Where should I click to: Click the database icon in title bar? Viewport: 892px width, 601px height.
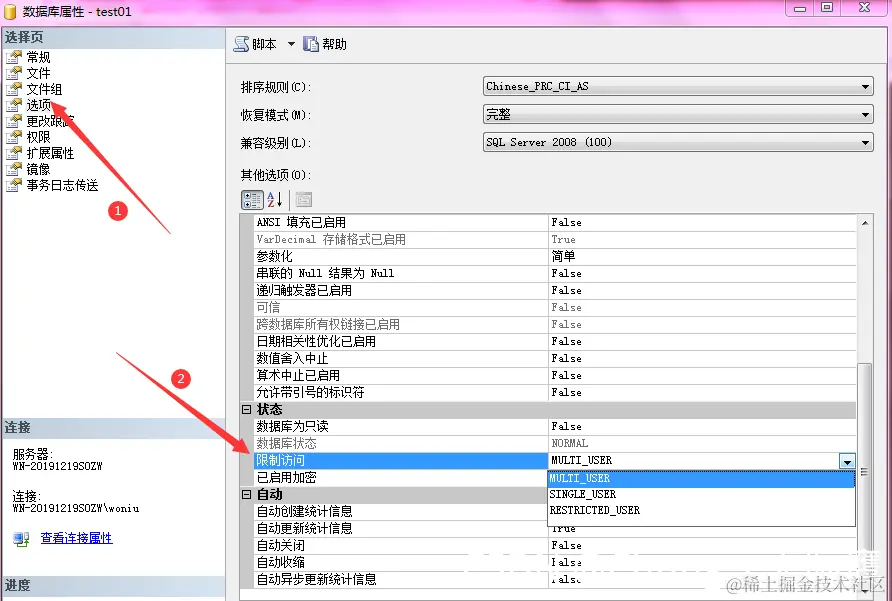pyautogui.click(x=10, y=11)
